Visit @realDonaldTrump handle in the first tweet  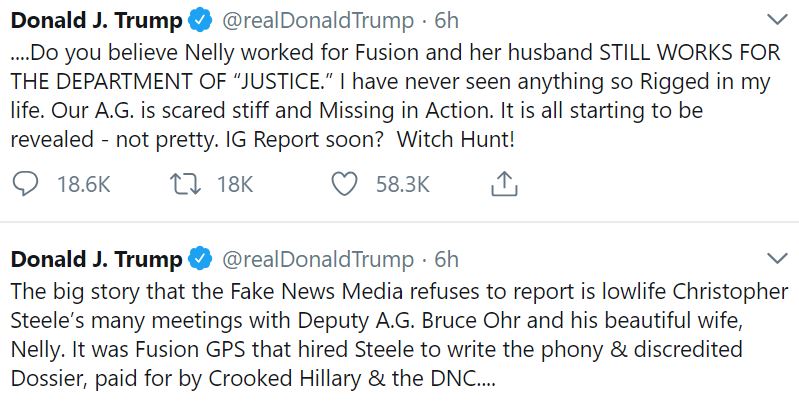[318, 20]
